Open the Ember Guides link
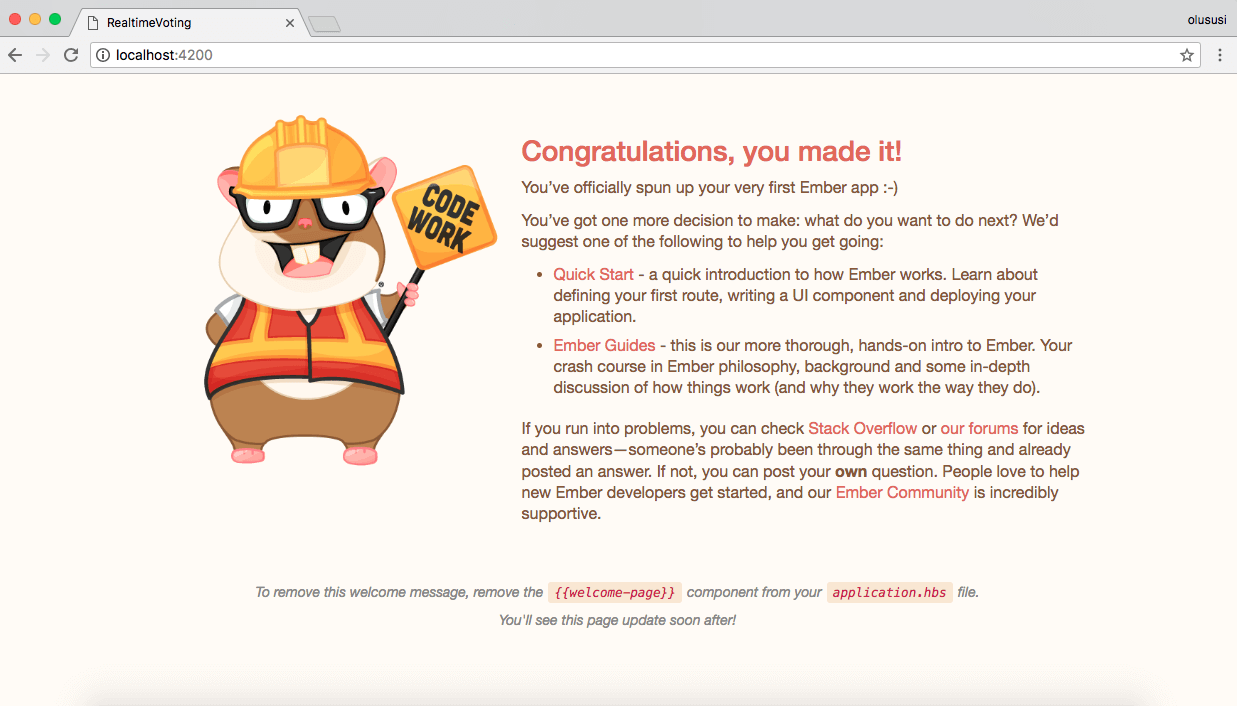1237x706 pixels. pos(604,345)
